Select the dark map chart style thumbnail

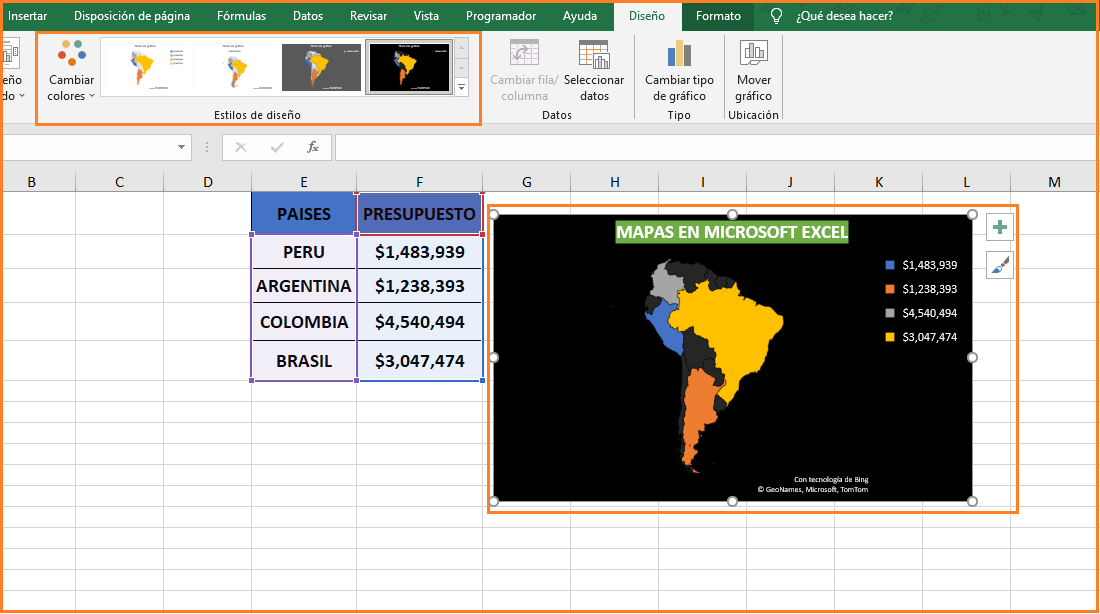[x=408, y=66]
